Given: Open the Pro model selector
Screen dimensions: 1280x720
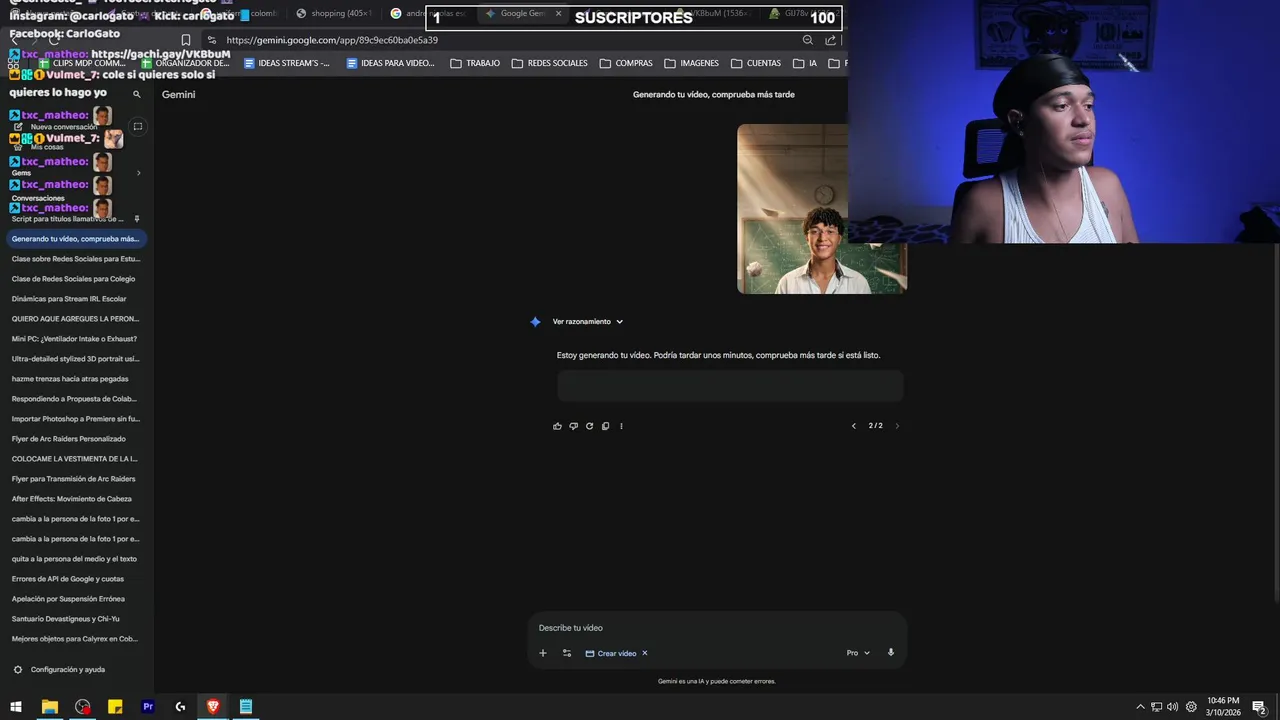Looking at the screenshot, I should [858, 653].
